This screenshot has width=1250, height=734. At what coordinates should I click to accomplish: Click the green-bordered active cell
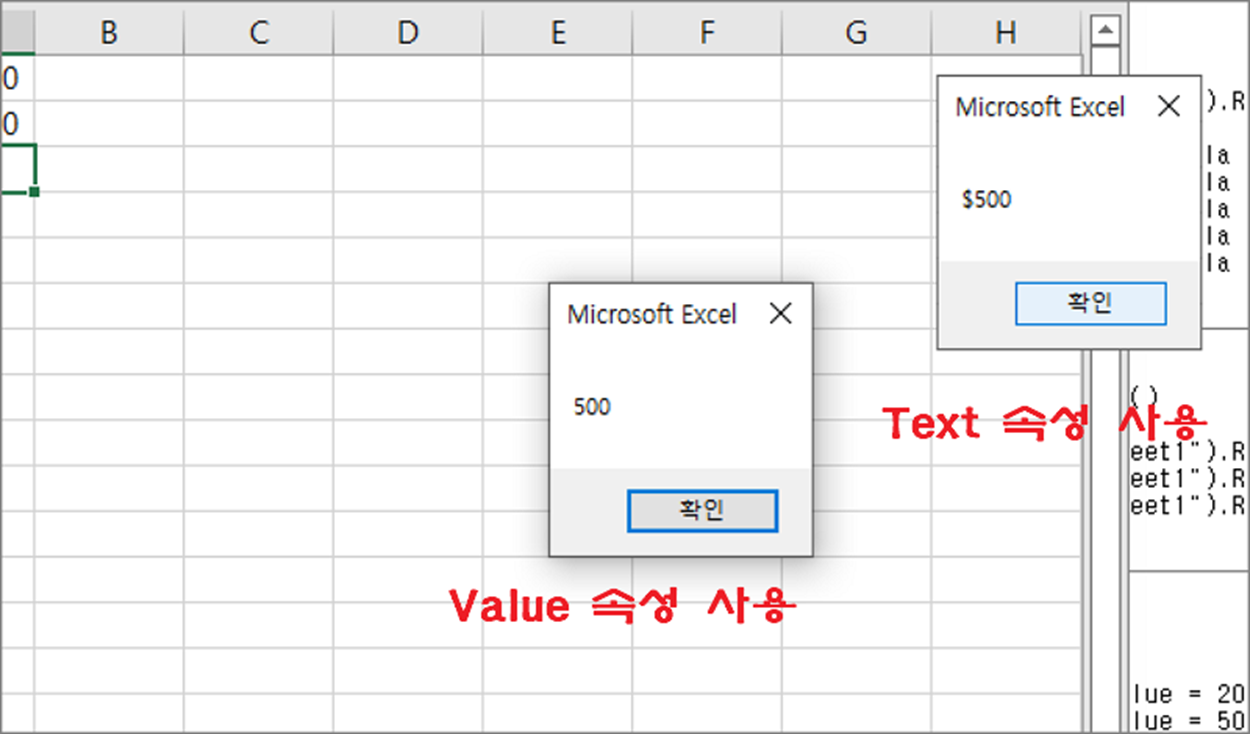17,168
